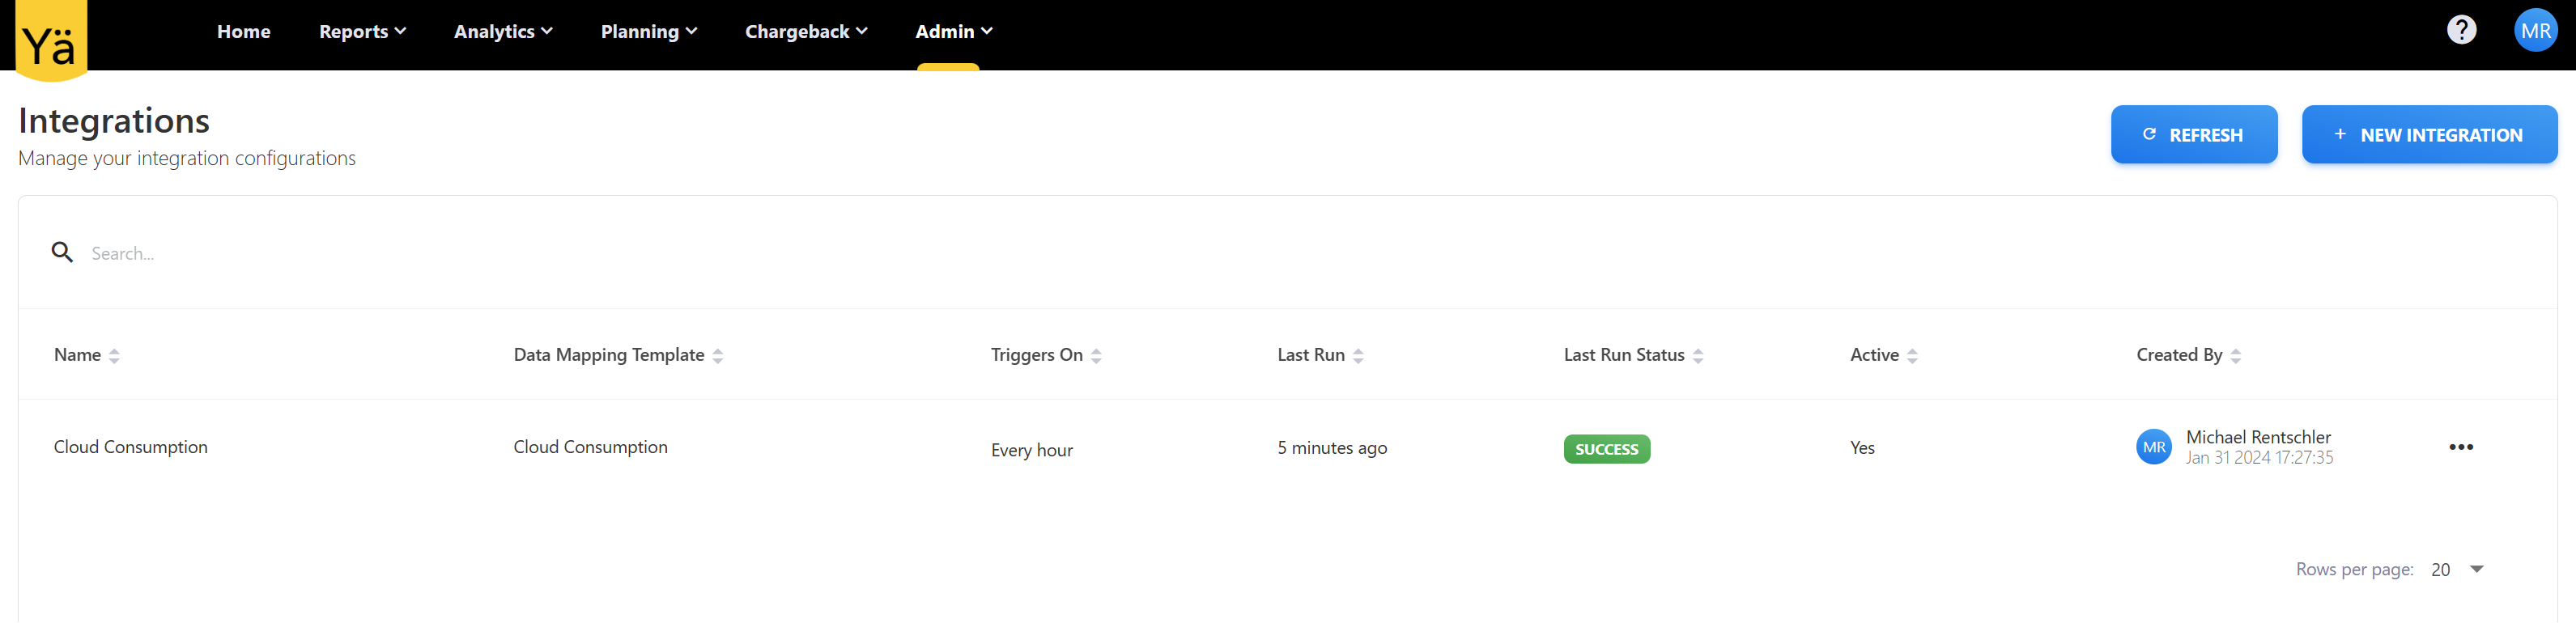Open the Planning menu
The width and height of the screenshot is (2576, 623).
648,32
